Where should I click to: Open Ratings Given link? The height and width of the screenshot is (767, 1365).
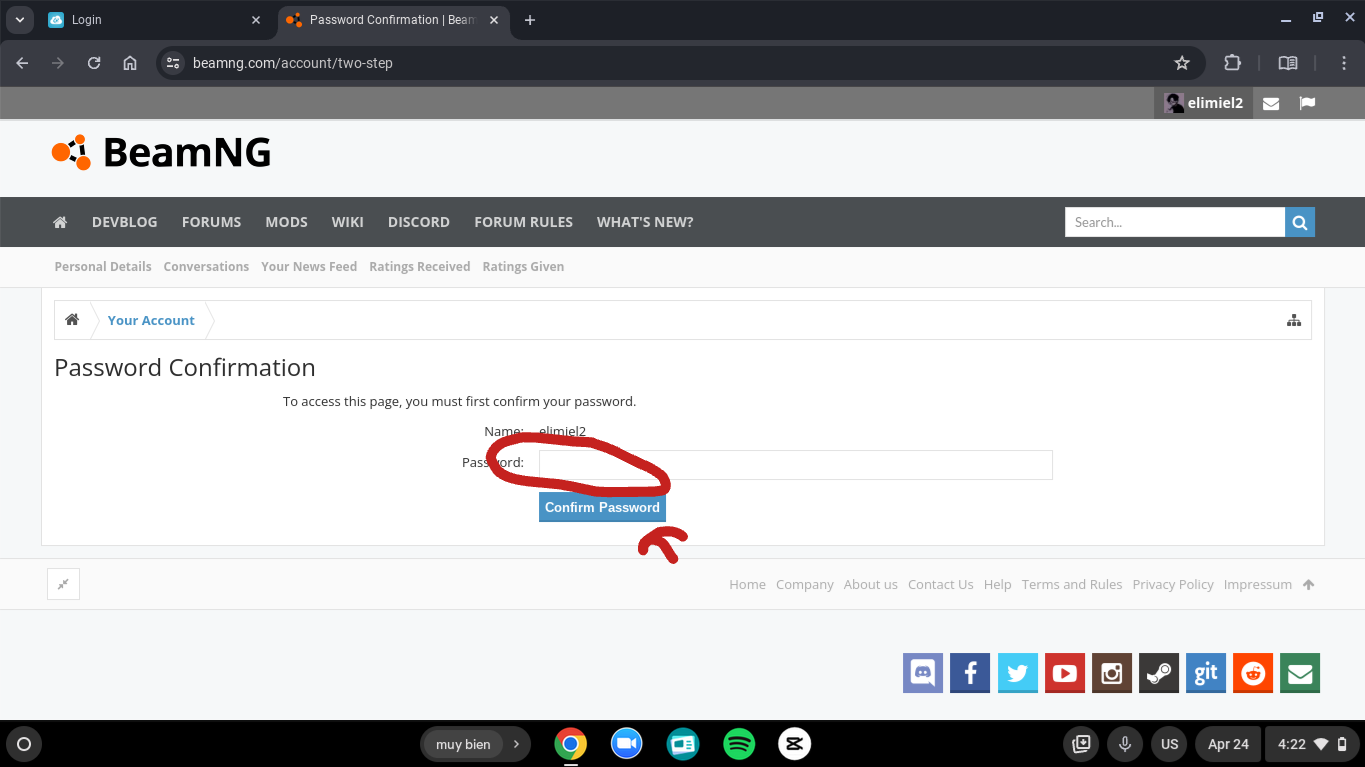[523, 266]
